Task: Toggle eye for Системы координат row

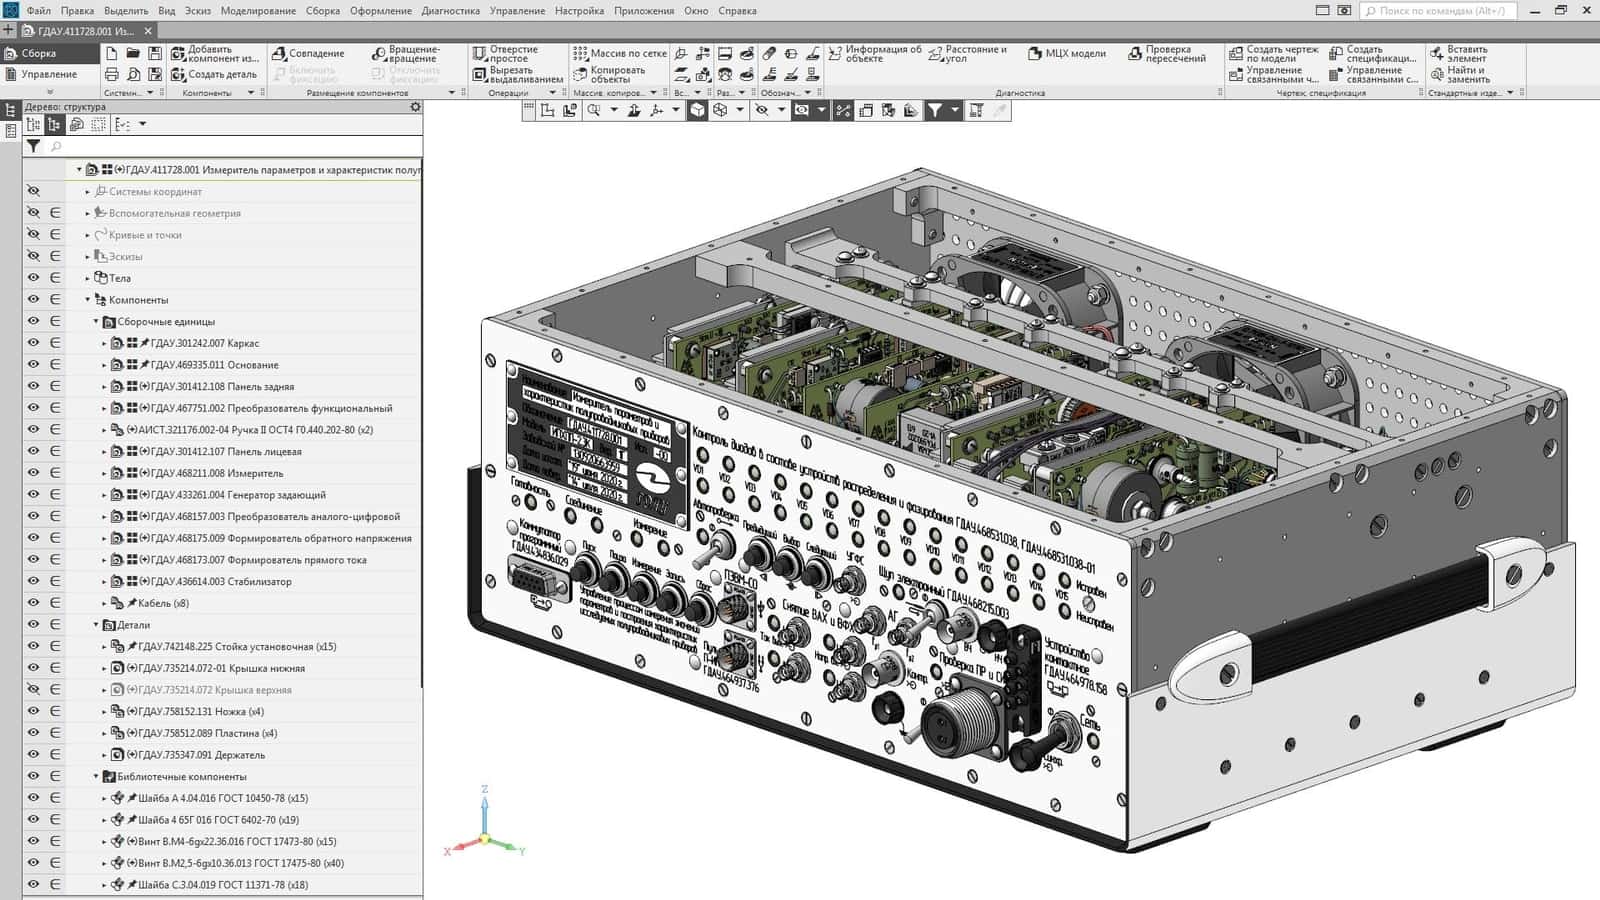Action: coord(33,191)
